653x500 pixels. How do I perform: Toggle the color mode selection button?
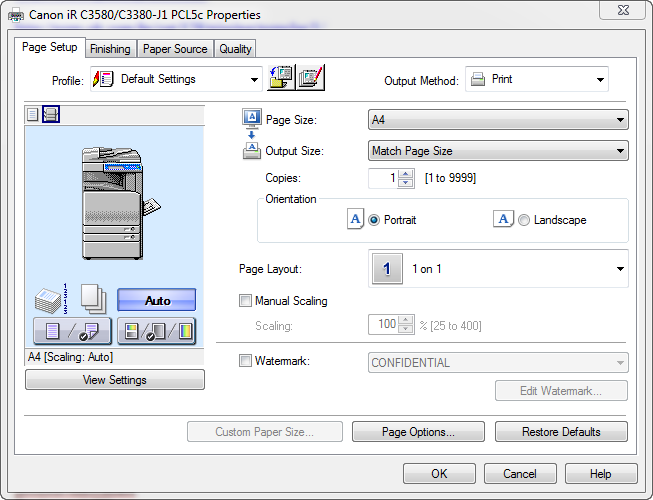tap(157, 331)
